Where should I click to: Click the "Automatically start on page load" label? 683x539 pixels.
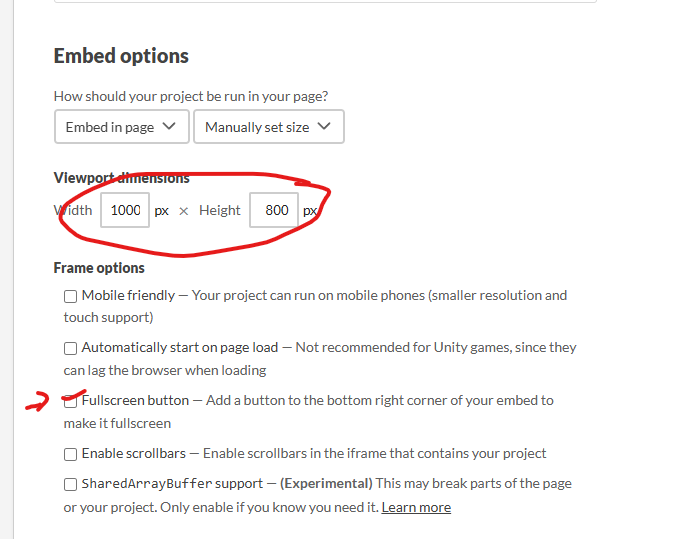click(x=180, y=347)
